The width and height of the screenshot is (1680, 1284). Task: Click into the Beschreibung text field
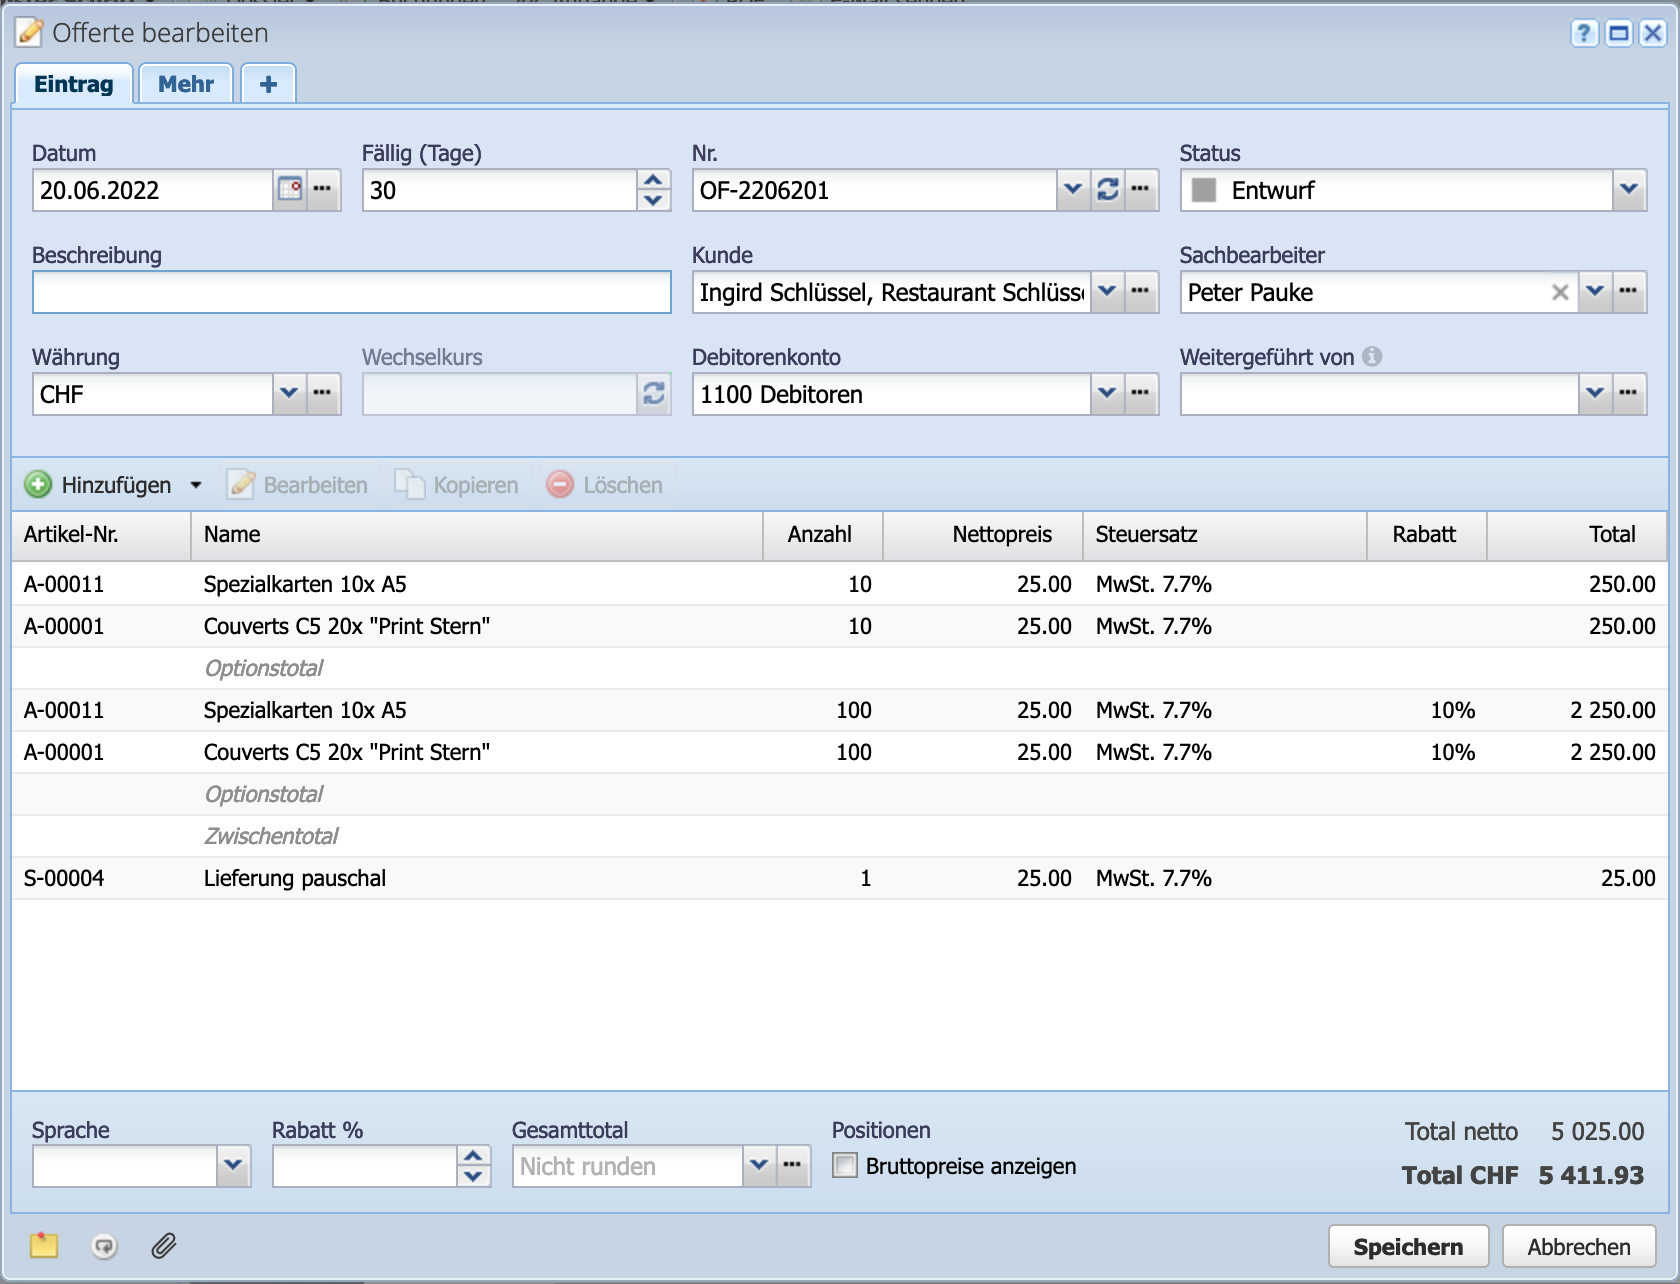351,292
